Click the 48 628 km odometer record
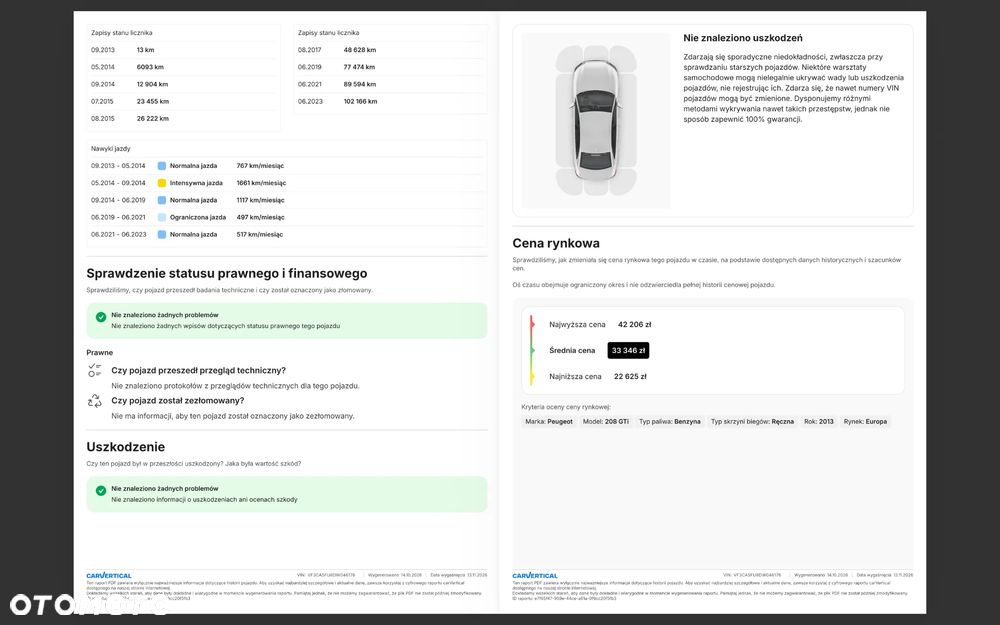1000x625 pixels. click(360, 50)
